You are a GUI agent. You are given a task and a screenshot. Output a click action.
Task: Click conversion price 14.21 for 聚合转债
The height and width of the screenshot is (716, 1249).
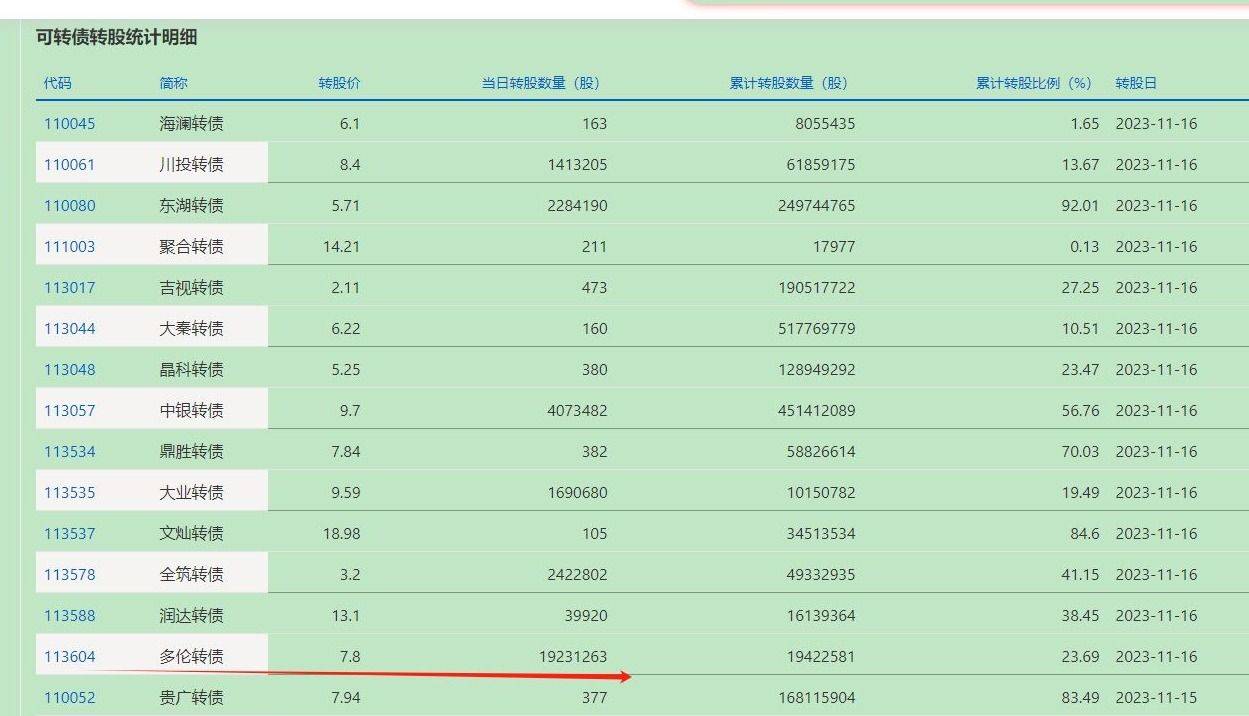pyautogui.click(x=341, y=247)
